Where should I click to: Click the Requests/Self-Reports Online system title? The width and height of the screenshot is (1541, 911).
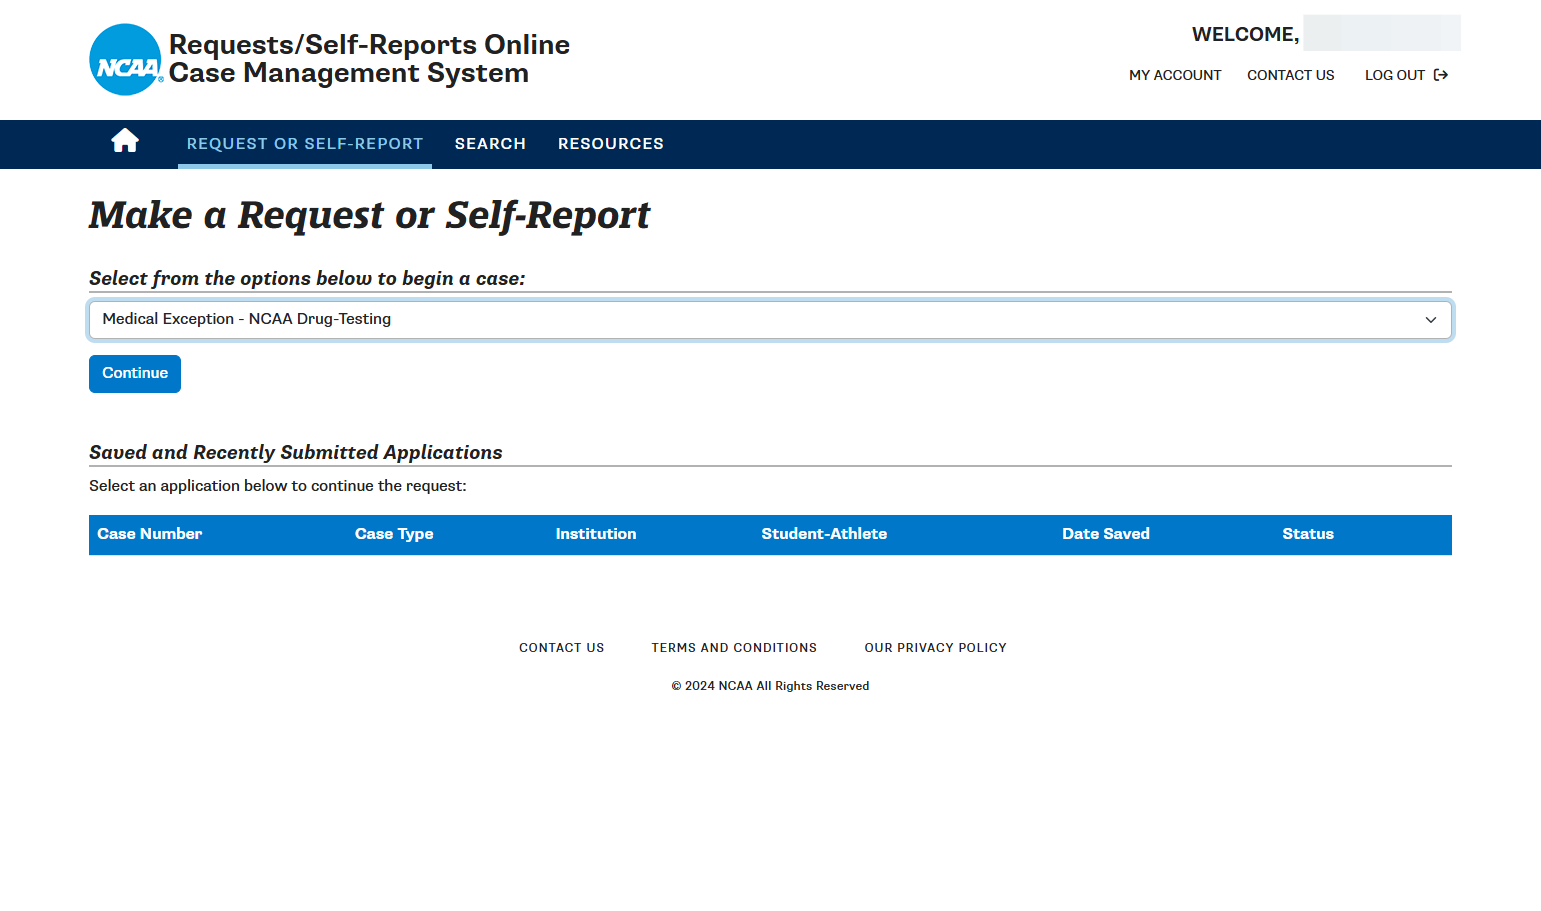point(369,59)
